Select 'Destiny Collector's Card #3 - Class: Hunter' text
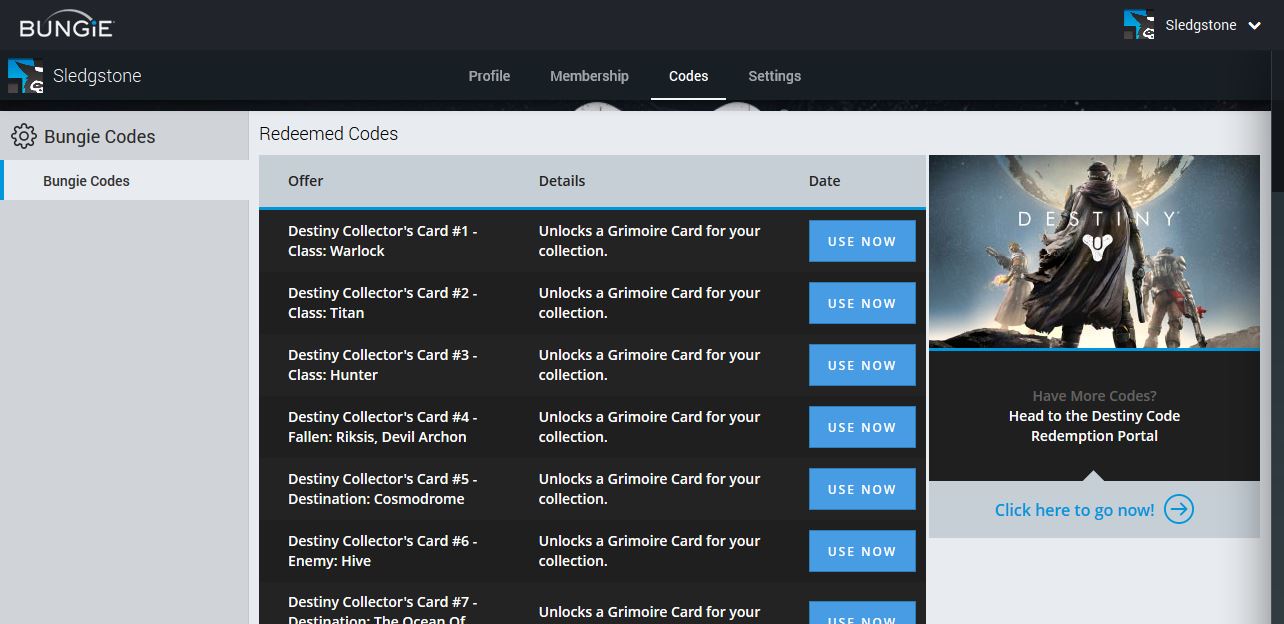Screen dimensions: 1284x624 [383, 365]
